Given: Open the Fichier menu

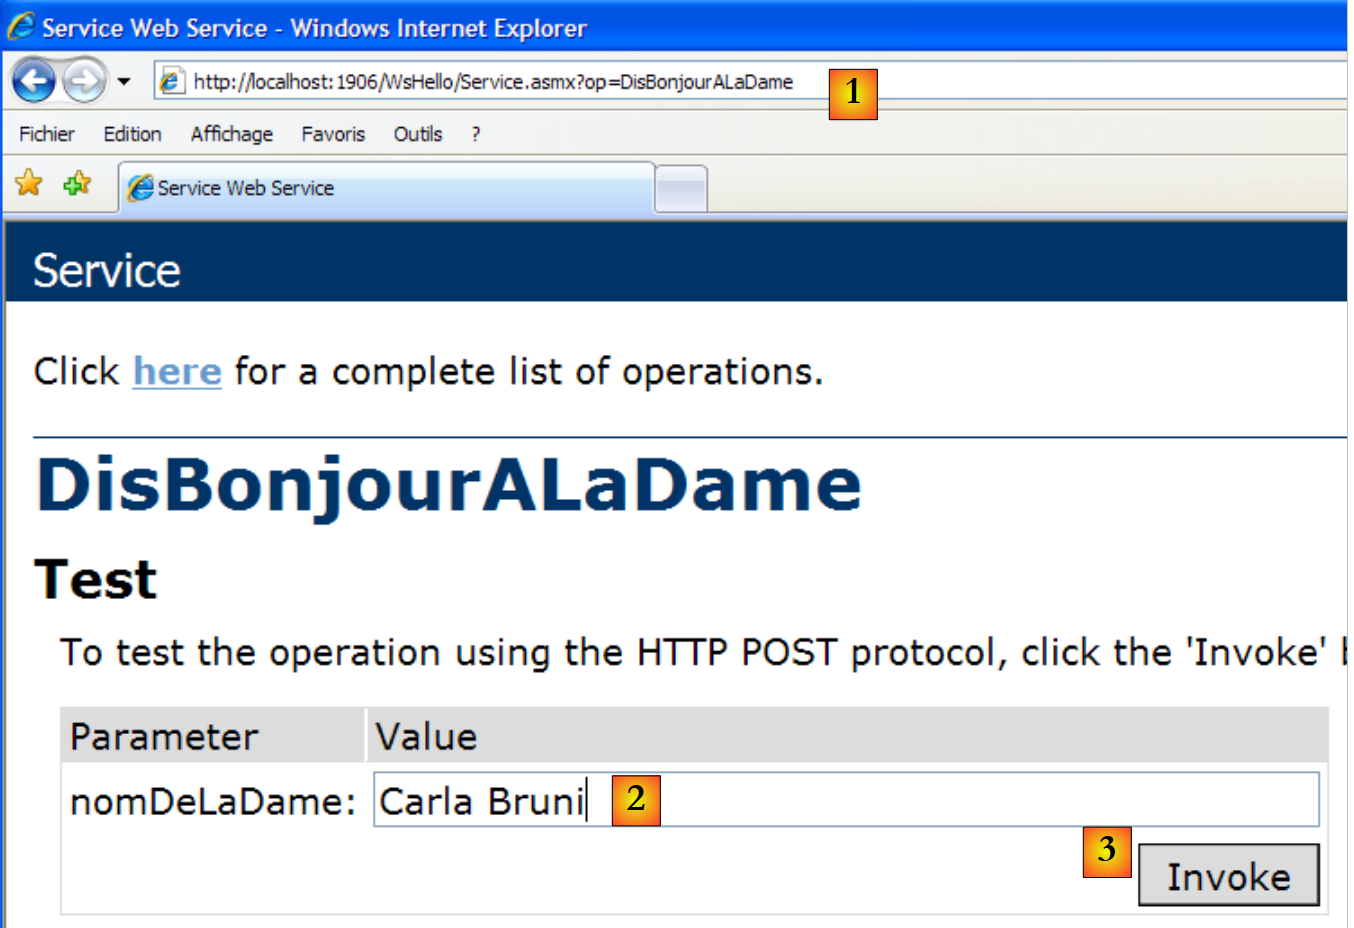Looking at the screenshot, I should pyautogui.click(x=46, y=134).
